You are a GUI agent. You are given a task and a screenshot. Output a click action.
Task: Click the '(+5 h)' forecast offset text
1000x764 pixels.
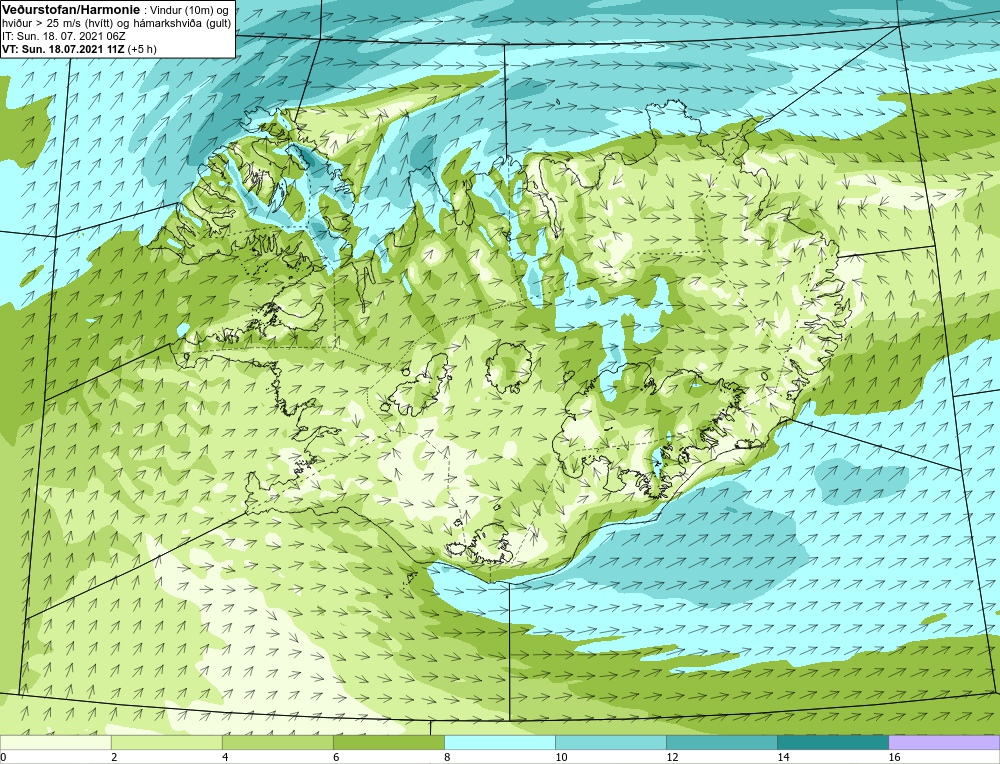(x=142, y=48)
